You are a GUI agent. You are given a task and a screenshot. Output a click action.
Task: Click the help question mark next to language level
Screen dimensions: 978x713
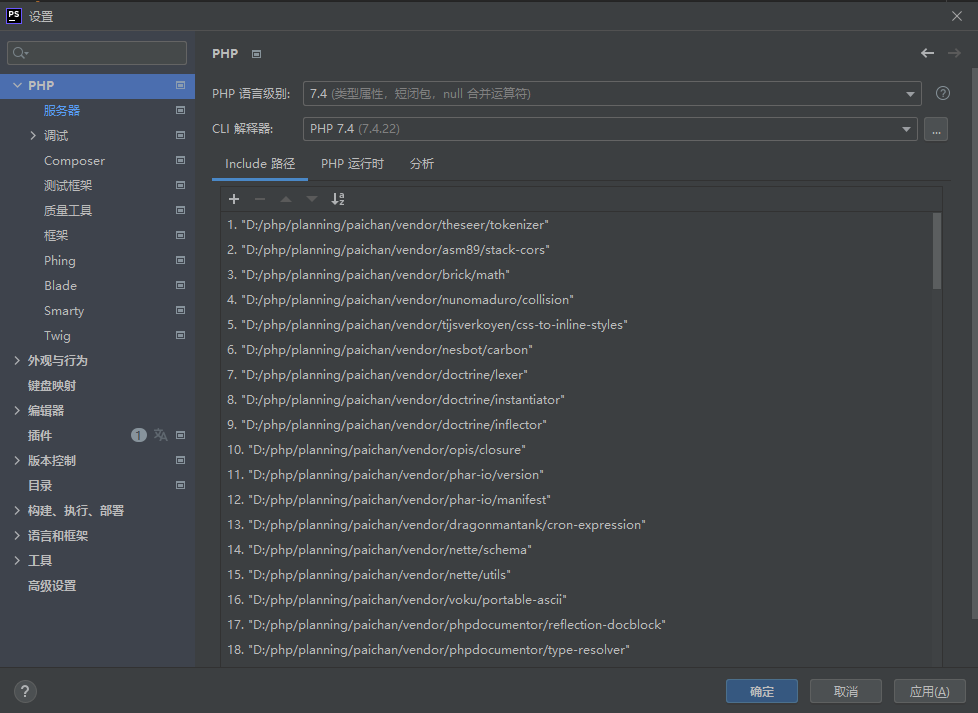tap(942, 93)
